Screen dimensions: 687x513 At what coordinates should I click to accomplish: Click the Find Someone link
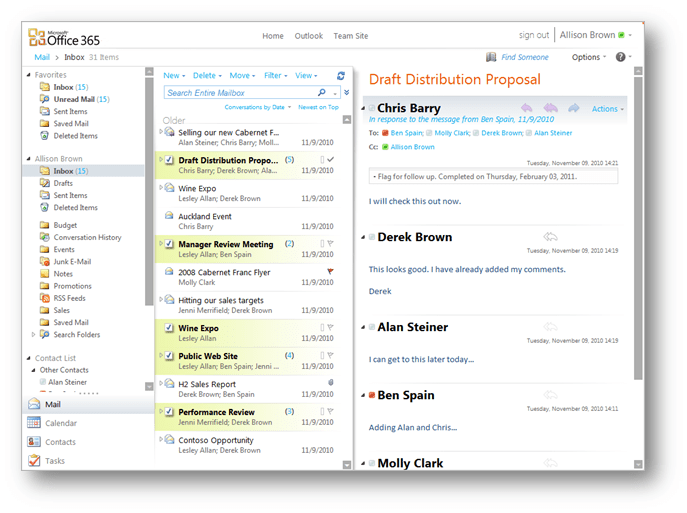524,57
